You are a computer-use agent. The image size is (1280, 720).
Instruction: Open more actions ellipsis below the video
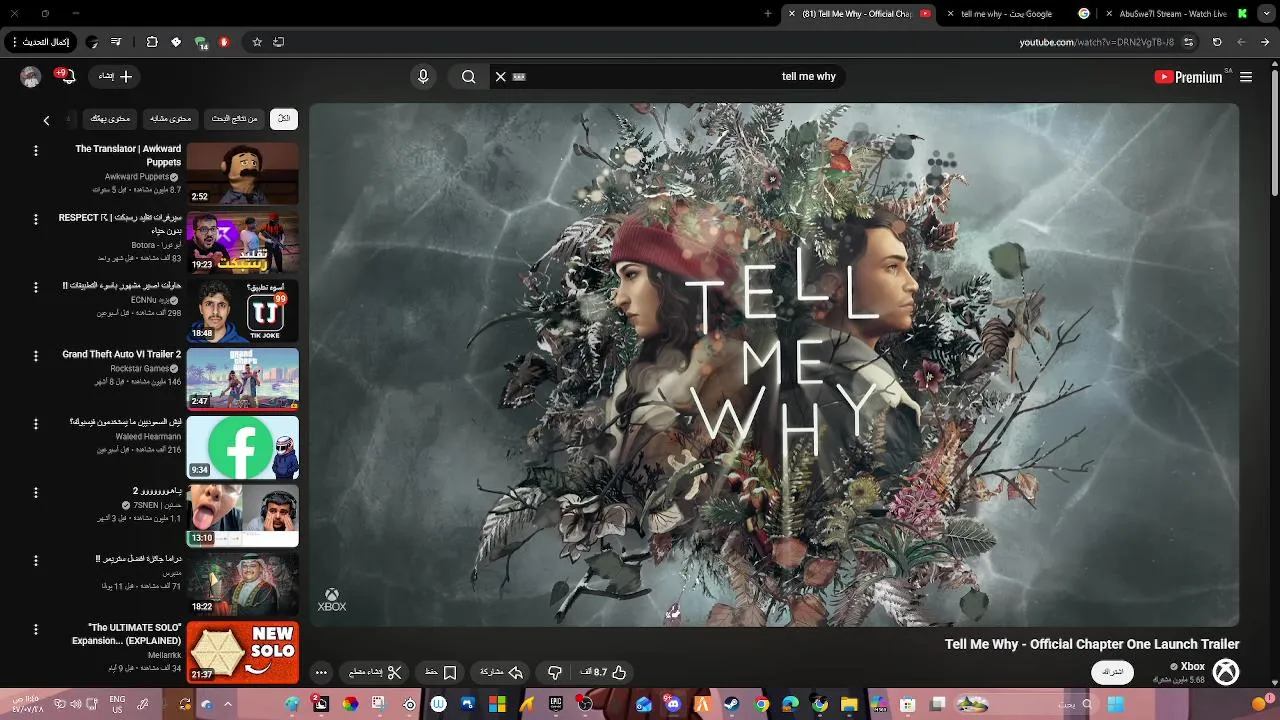point(321,673)
